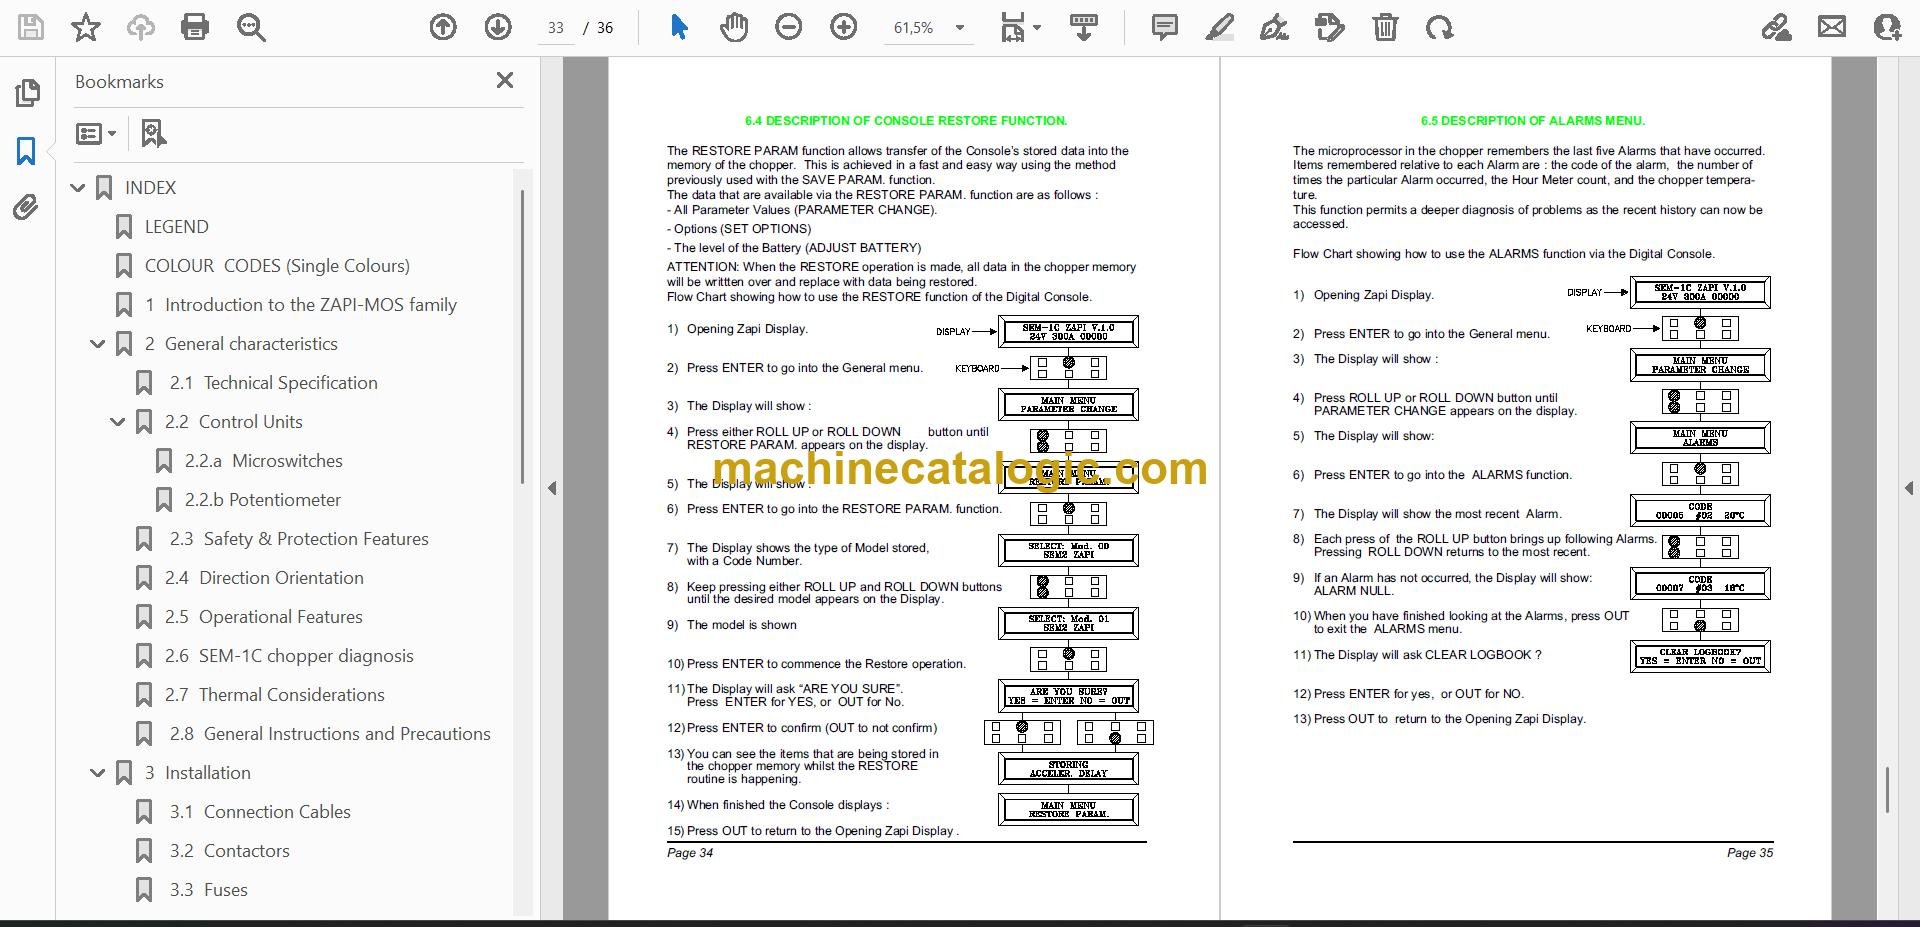
Task: Collapse 2 General characteristics bookmark
Action: pos(98,344)
